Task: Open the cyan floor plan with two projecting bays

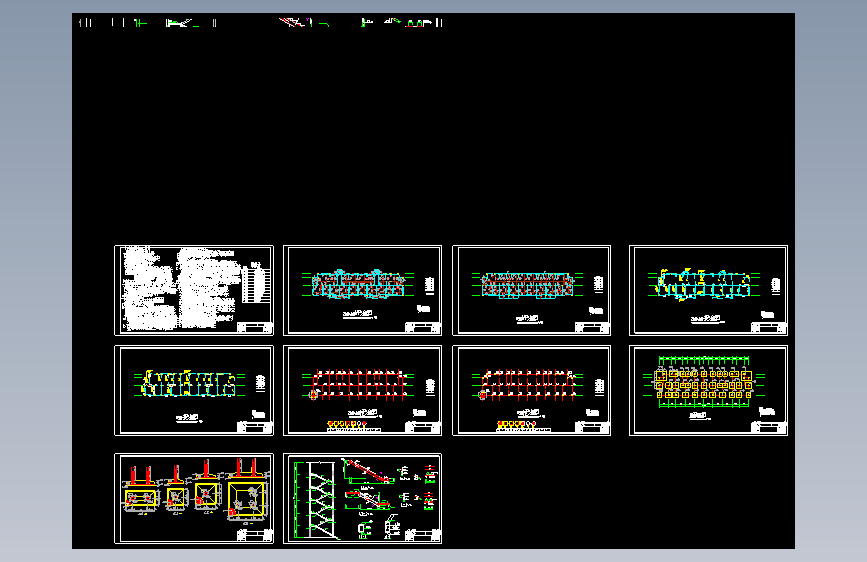Action: tap(362, 290)
